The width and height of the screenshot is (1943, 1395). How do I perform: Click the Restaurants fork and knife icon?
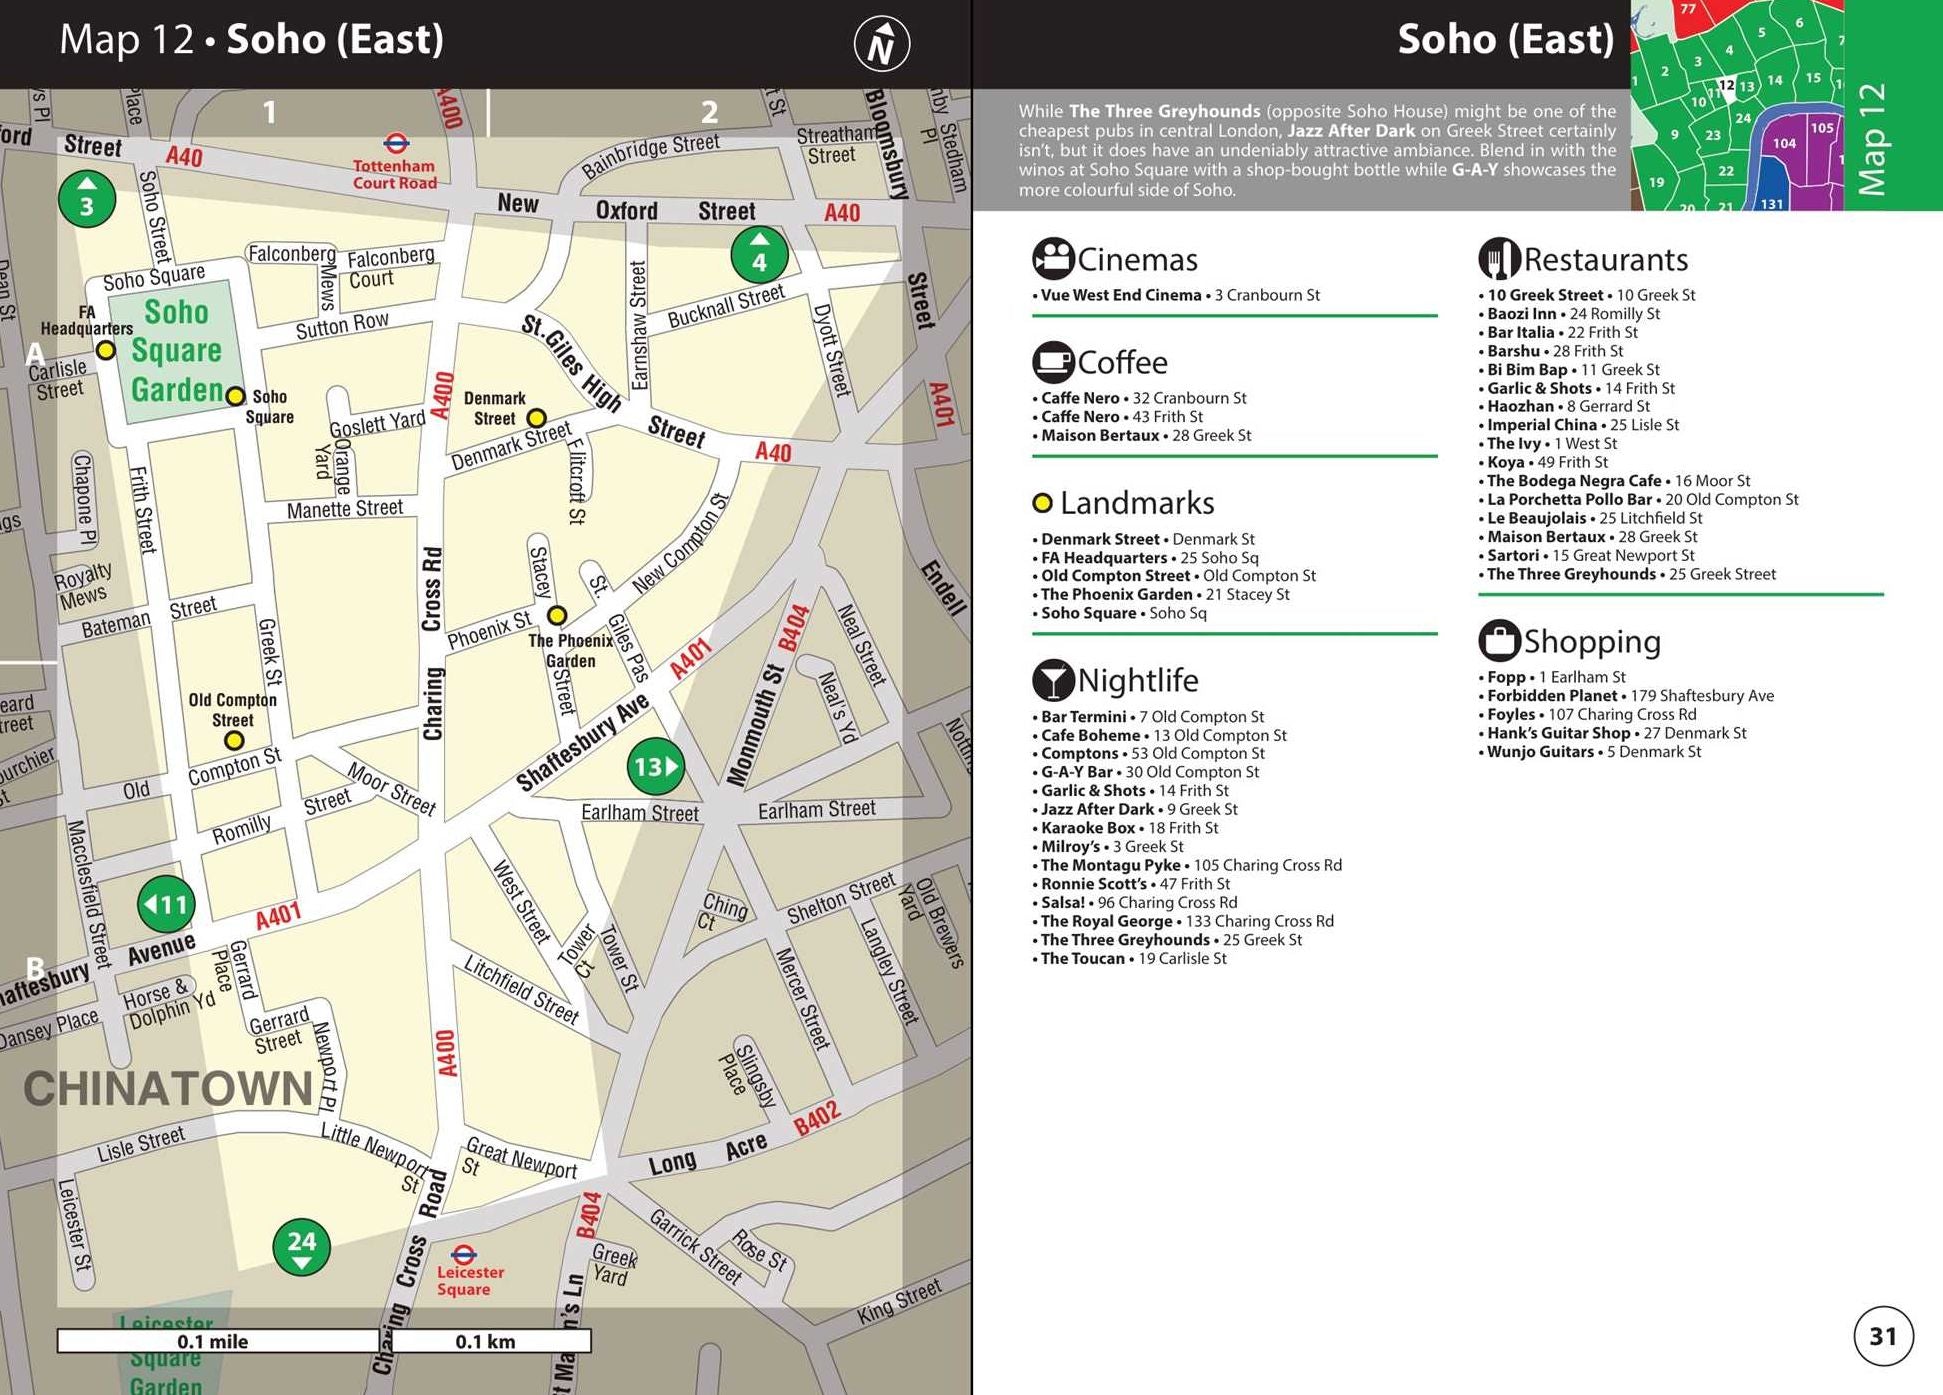pos(1499,259)
